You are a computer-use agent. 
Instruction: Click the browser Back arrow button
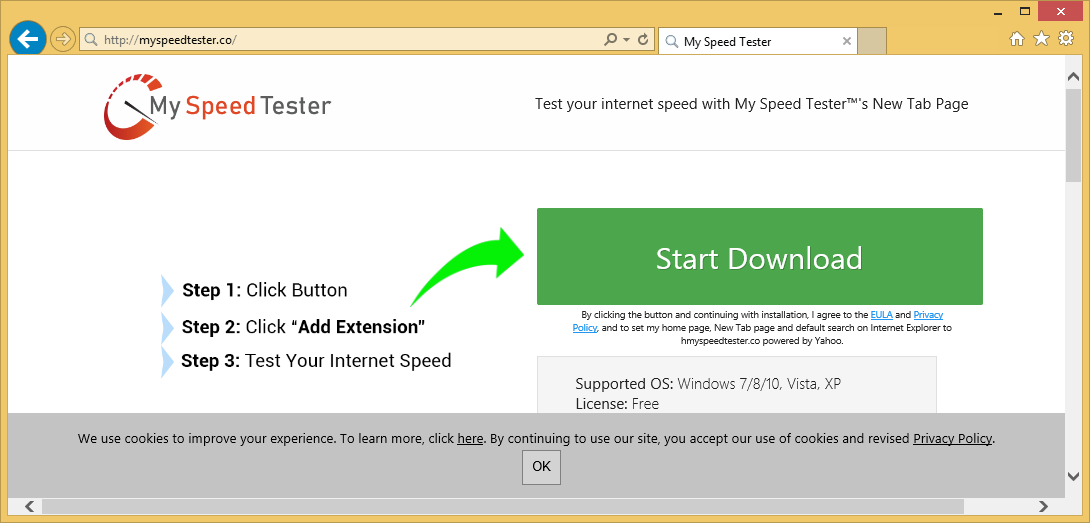coord(27,40)
